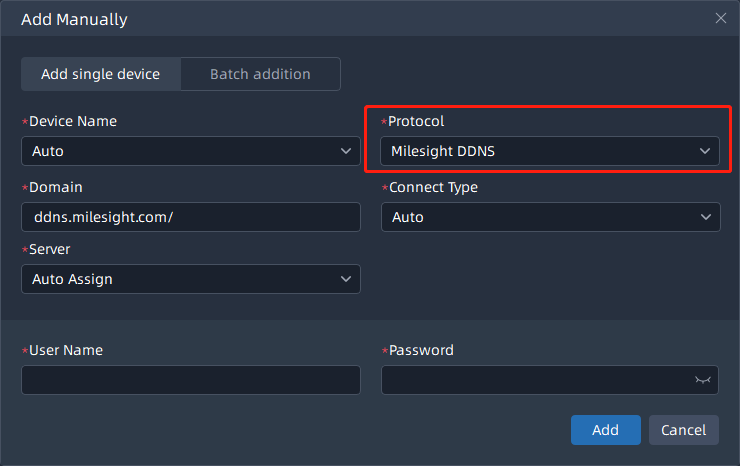Switch to Add single device tab
The width and height of the screenshot is (740, 466).
(x=100, y=74)
